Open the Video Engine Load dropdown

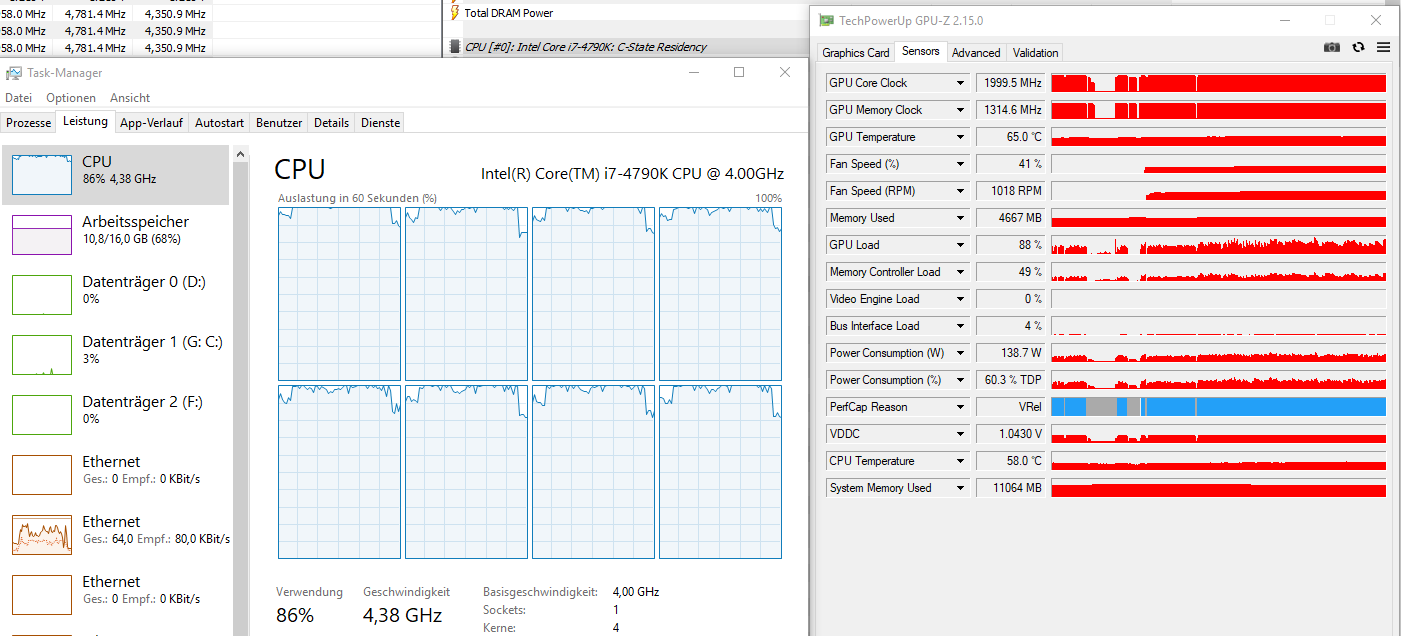click(x=960, y=299)
